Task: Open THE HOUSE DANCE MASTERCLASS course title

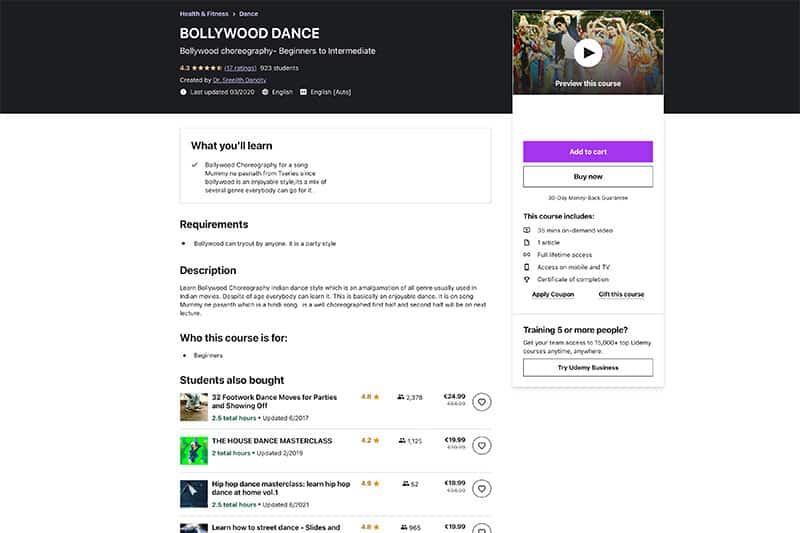Action: click(272, 441)
